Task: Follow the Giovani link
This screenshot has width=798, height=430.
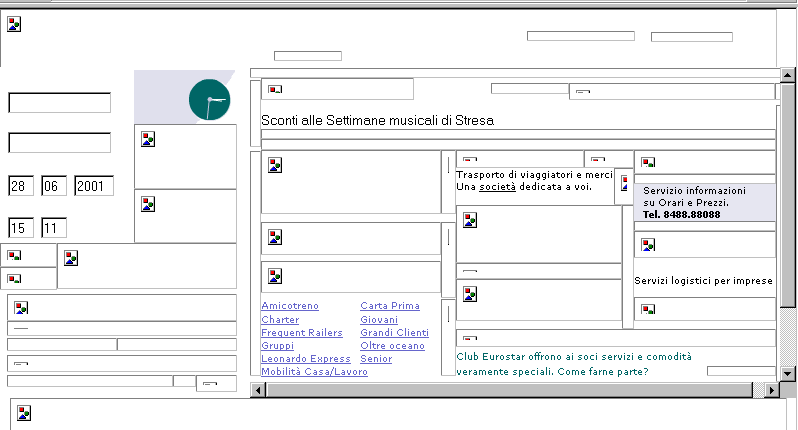Action: pos(379,320)
